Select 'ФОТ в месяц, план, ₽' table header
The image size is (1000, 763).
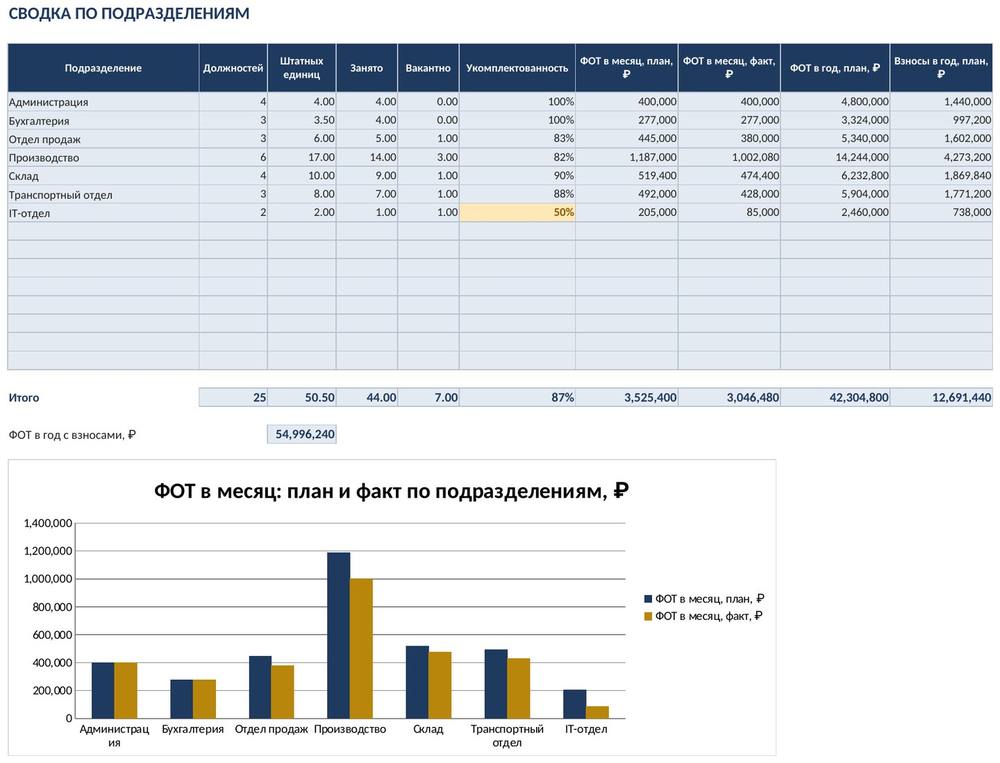[626, 68]
